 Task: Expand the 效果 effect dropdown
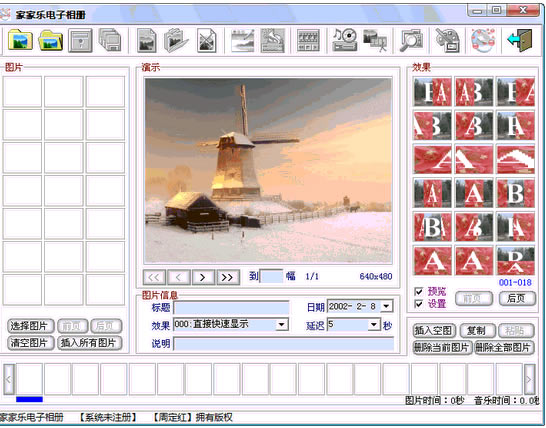click(282, 325)
